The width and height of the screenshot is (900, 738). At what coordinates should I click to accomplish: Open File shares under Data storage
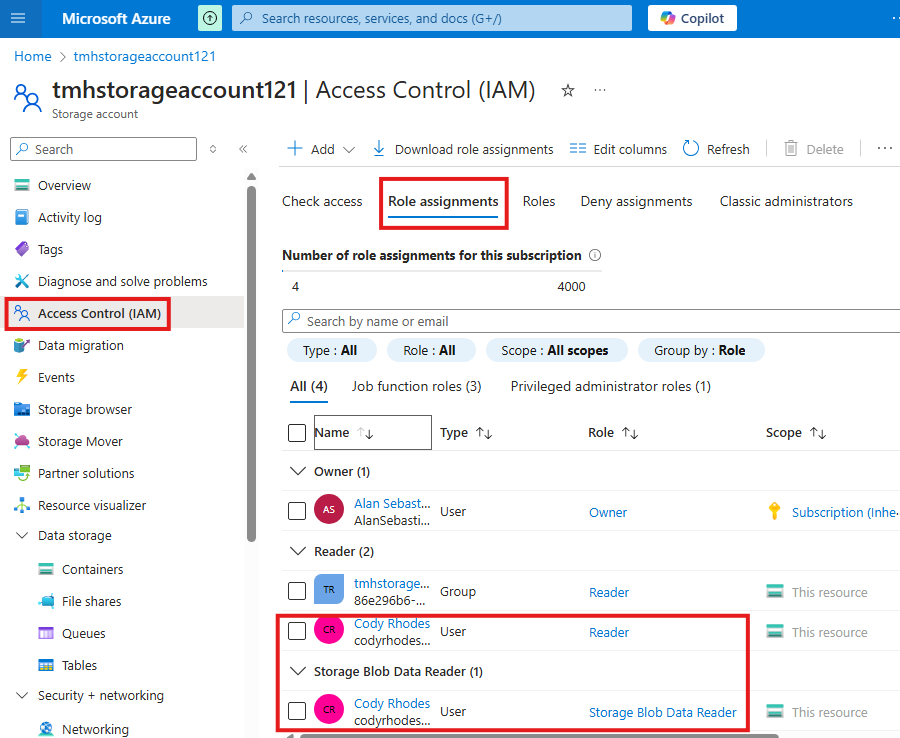tap(91, 601)
